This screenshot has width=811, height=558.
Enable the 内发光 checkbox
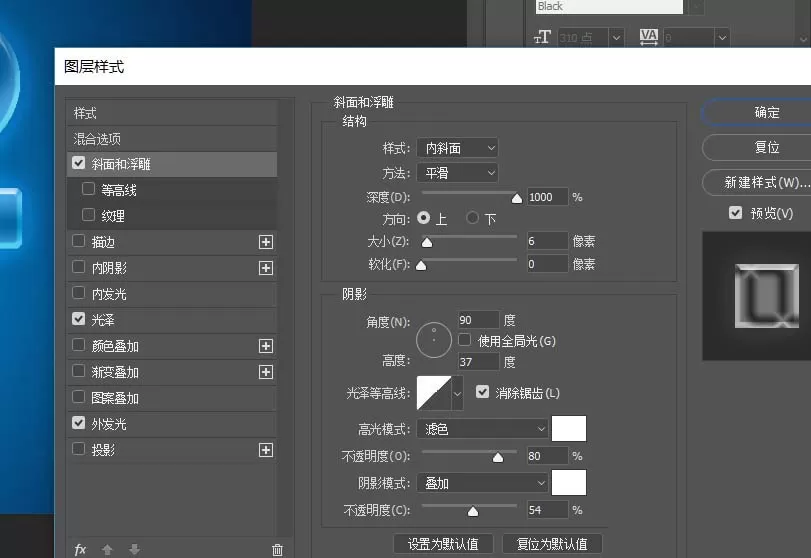click(79, 293)
